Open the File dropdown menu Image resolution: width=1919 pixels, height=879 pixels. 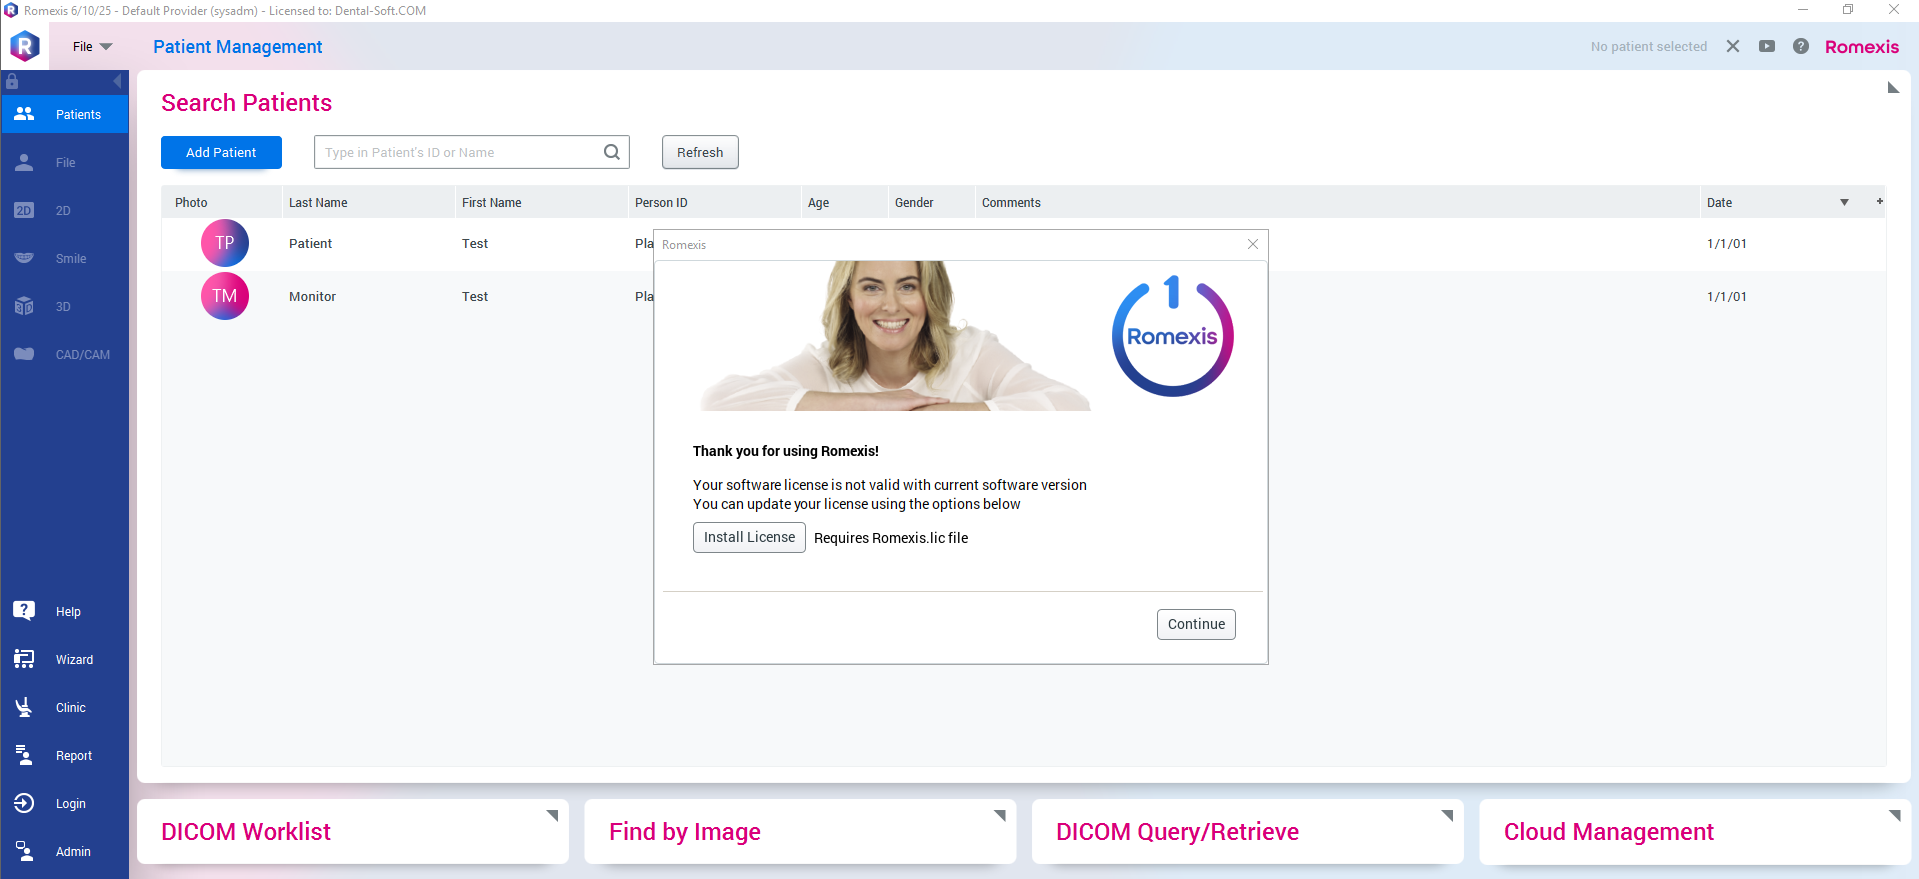point(92,46)
